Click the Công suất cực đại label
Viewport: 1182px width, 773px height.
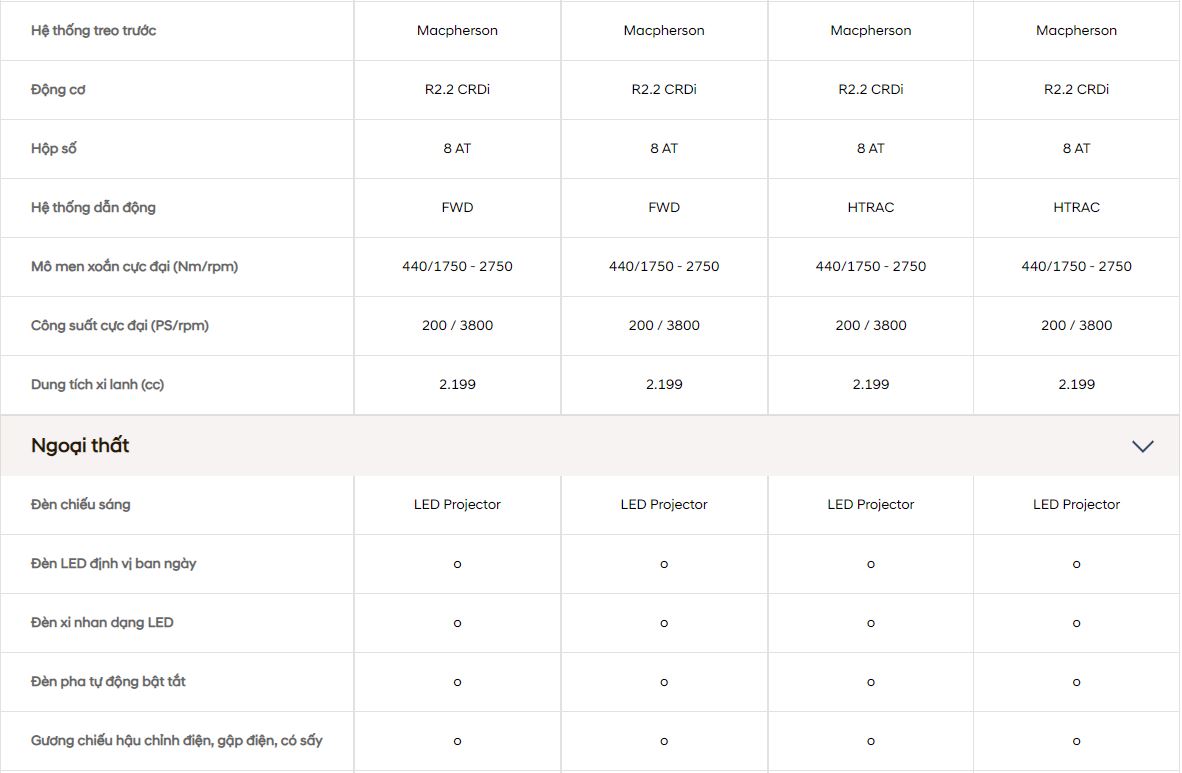(x=120, y=326)
